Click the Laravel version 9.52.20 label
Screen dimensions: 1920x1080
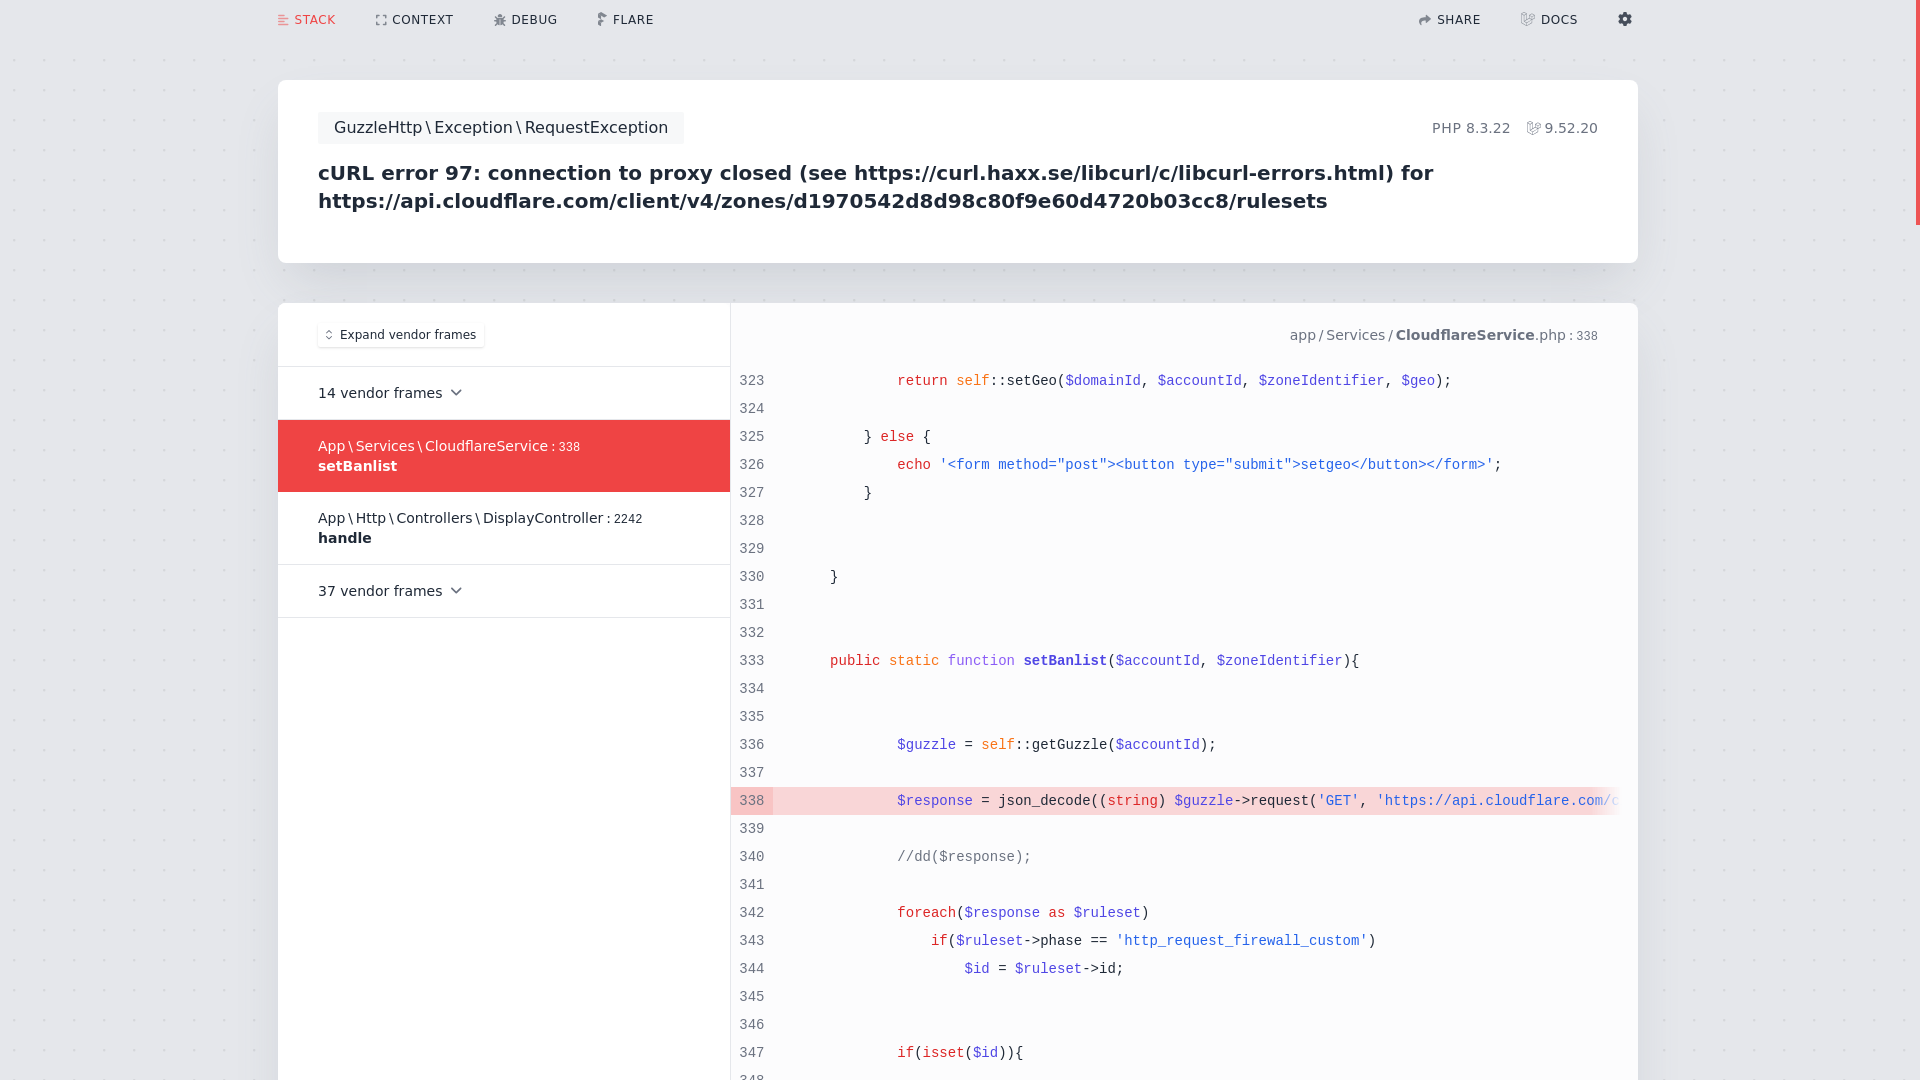(1570, 128)
